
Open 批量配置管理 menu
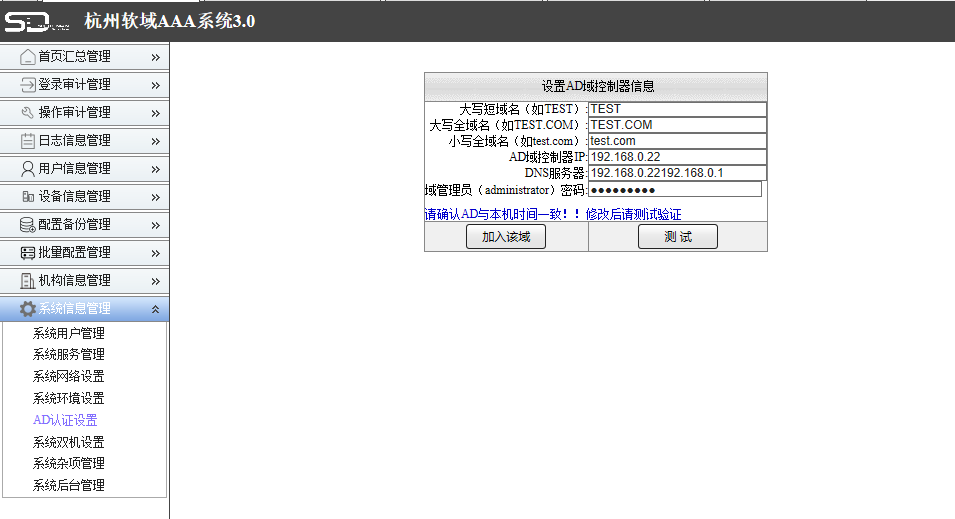click(x=85, y=253)
